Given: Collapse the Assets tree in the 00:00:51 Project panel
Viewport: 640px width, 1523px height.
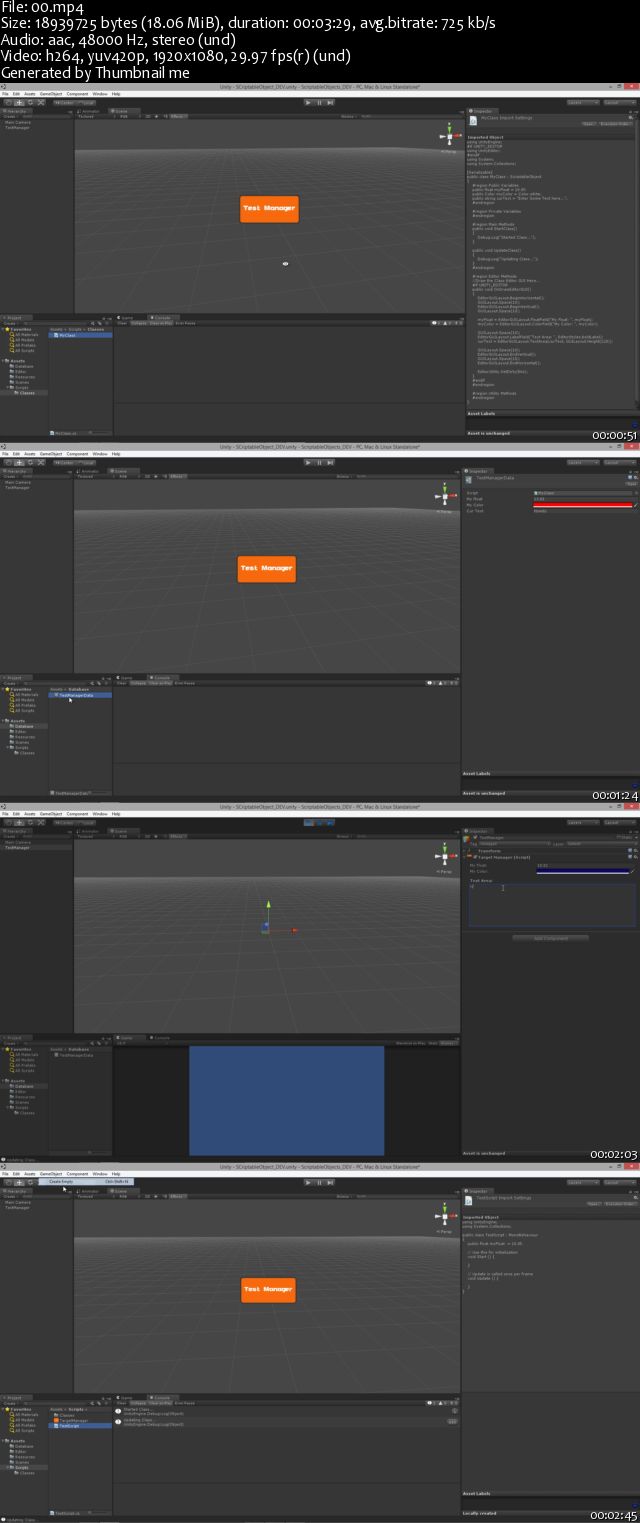Looking at the screenshot, I should pos(3,361).
